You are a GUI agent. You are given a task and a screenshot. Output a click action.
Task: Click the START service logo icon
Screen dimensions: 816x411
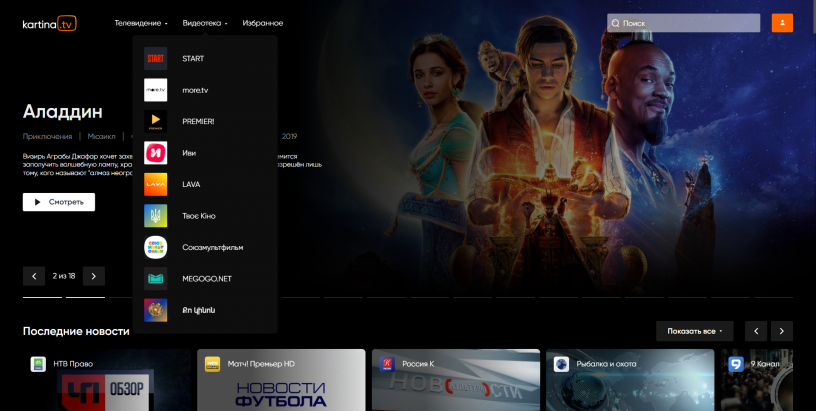point(155,58)
